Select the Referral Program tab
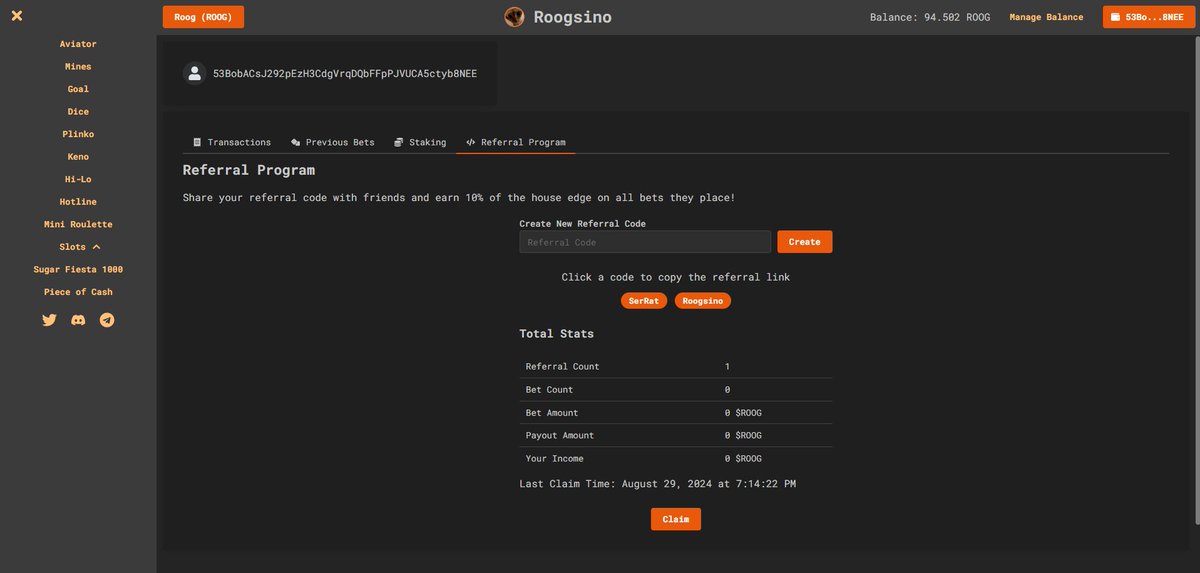 [x=516, y=142]
